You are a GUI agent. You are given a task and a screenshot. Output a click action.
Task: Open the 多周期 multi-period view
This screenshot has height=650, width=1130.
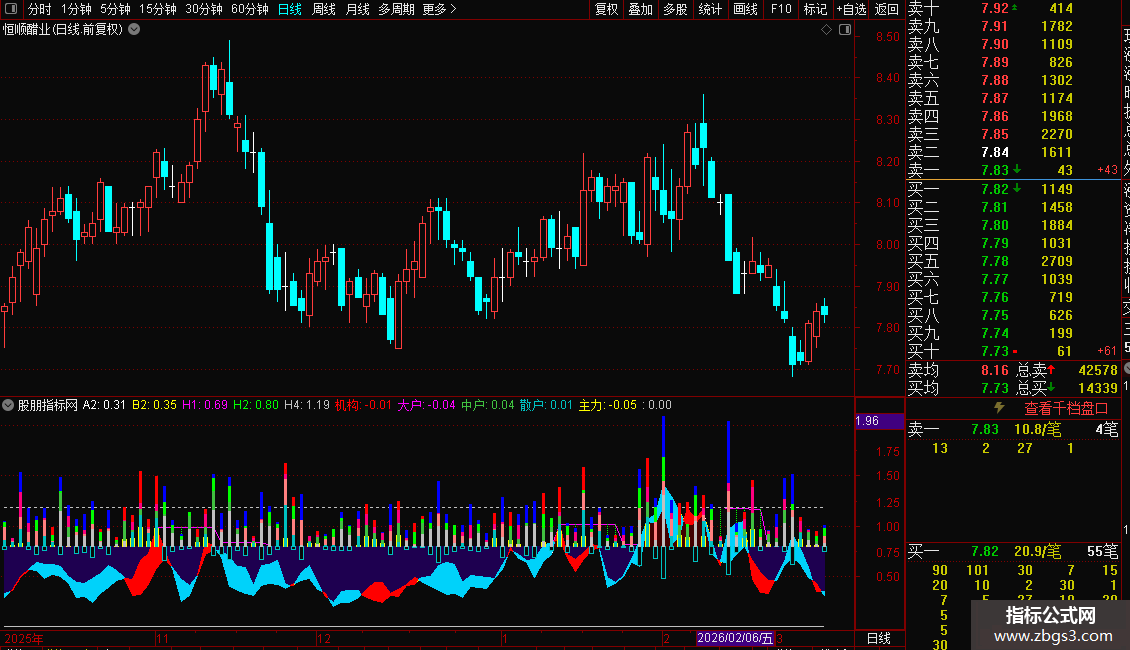pos(396,9)
